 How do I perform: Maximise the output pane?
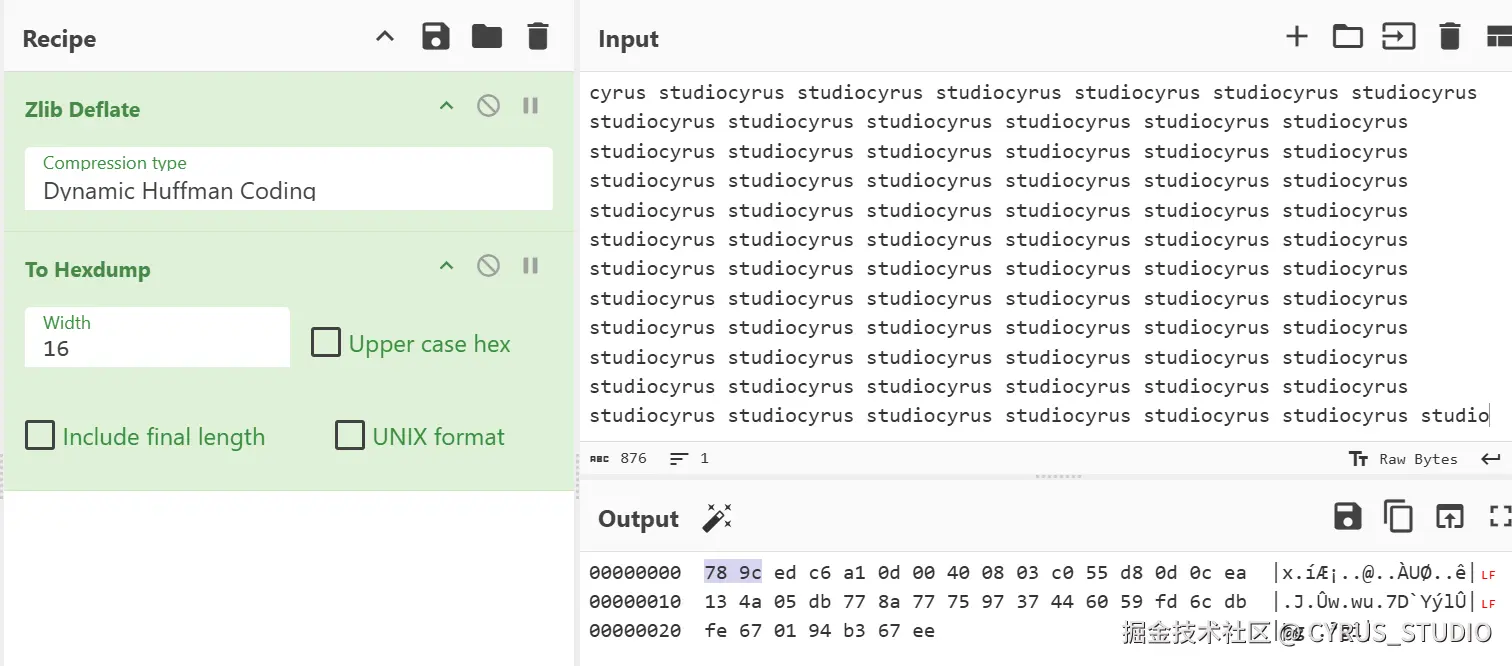[1499, 516]
